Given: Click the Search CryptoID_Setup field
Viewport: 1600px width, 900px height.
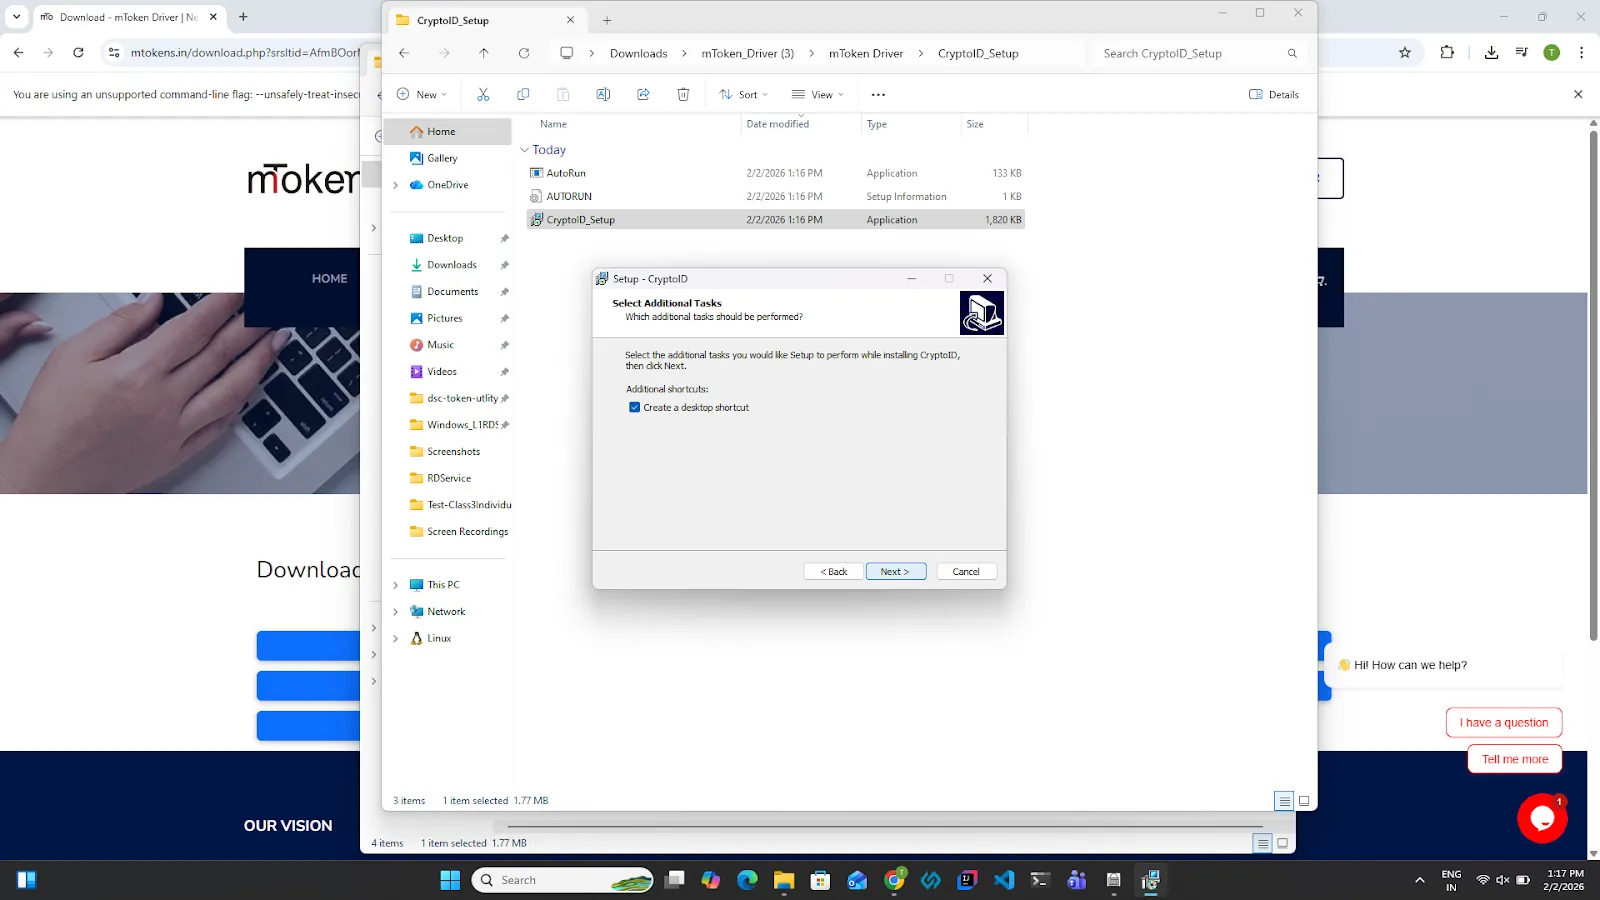Looking at the screenshot, I should 1198,53.
